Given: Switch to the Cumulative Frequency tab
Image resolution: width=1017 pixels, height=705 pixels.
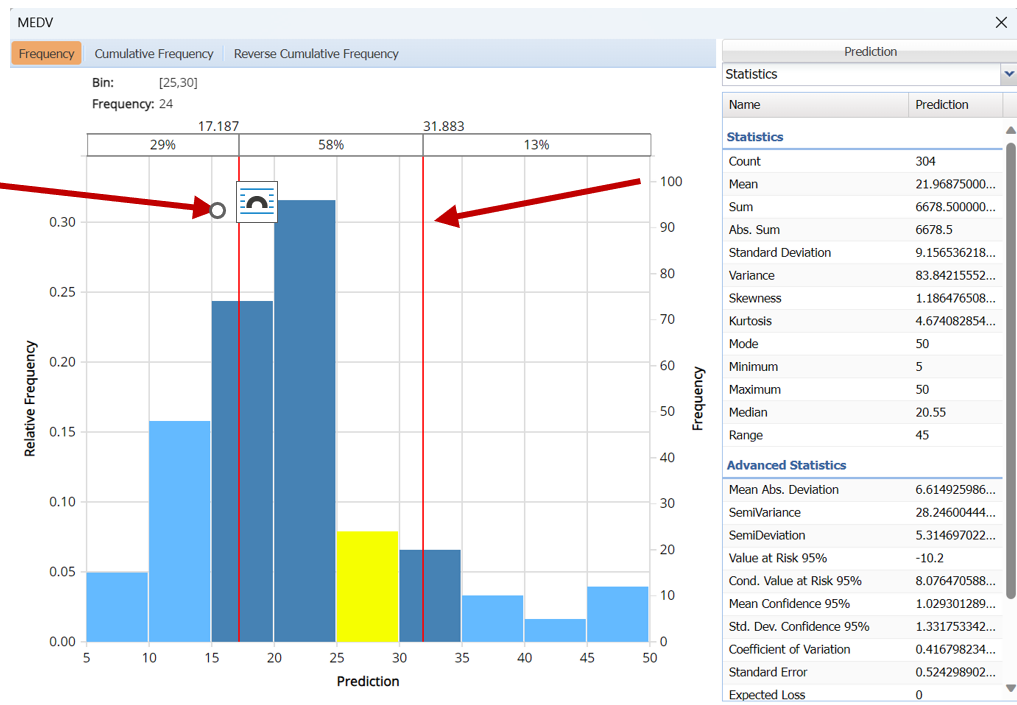Looking at the screenshot, I should point(154,54).
